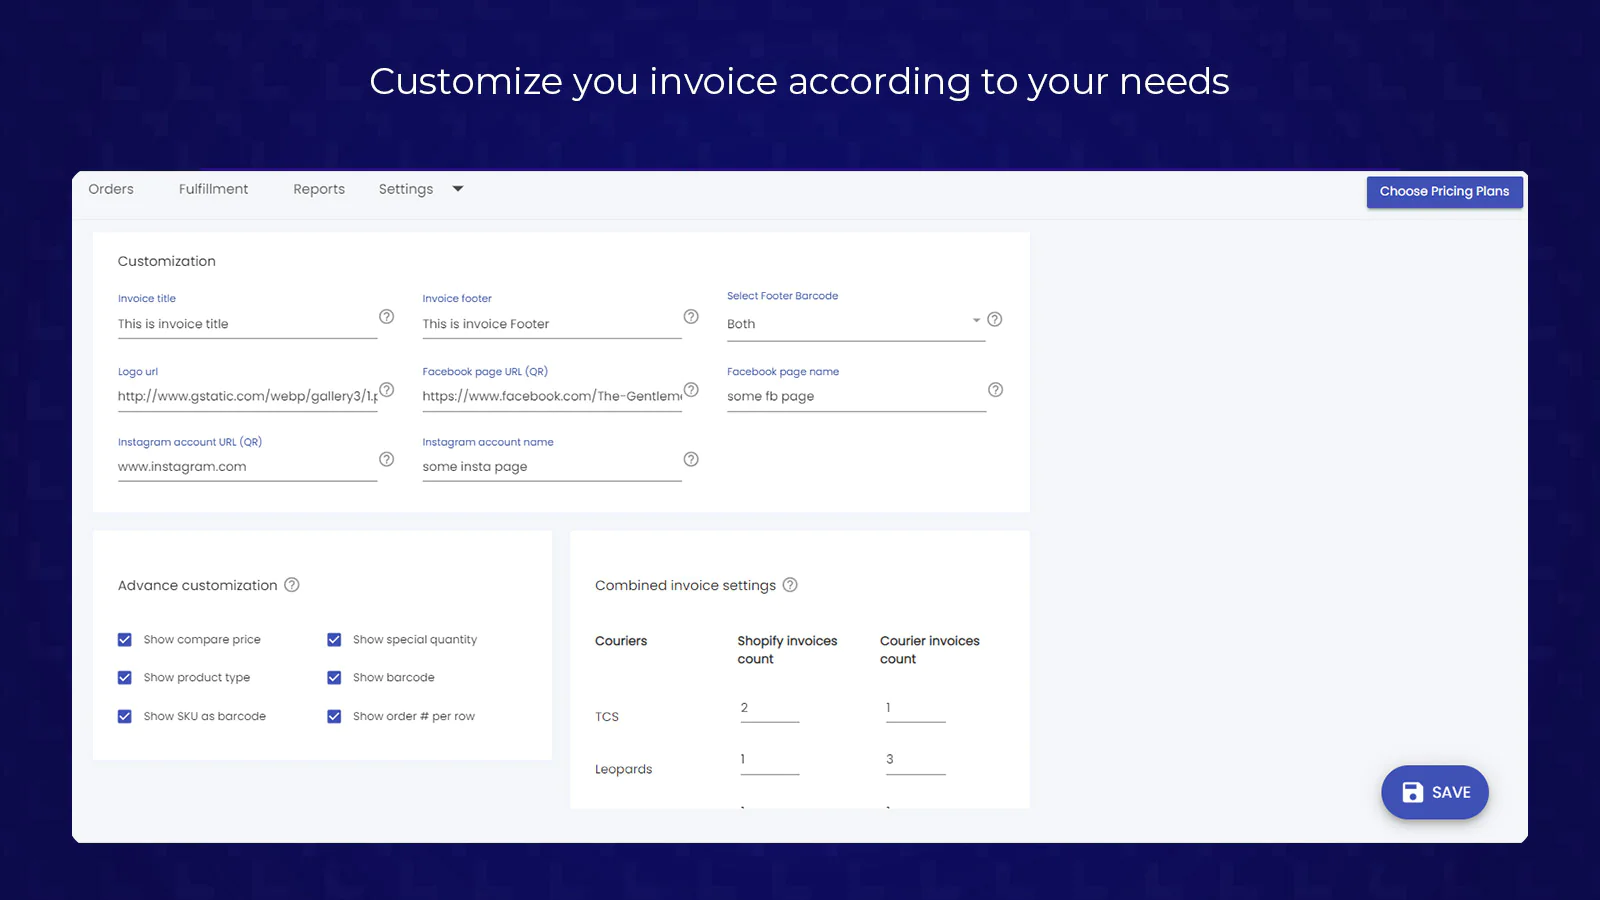The image size is (1600, 900).
Task: Click TCS Shopify invoices count field
Action: pyautogui.click(x=769, y=708)
